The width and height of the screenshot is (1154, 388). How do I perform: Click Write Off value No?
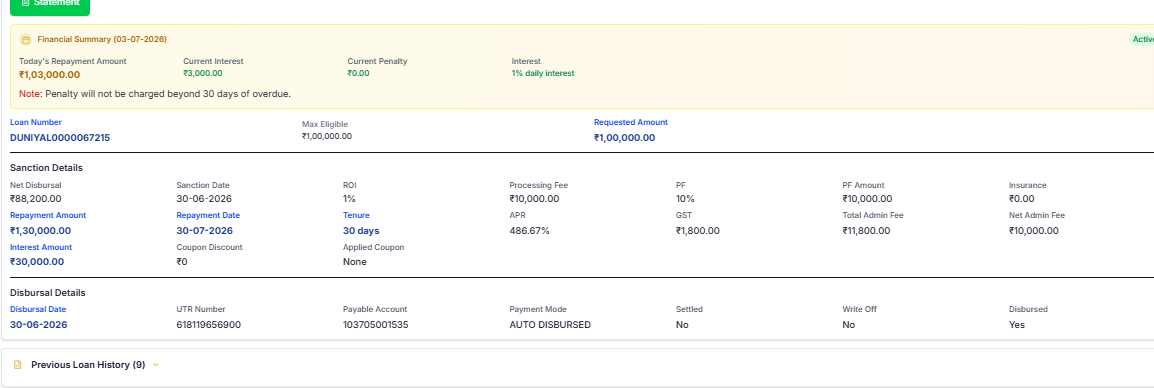849,325
